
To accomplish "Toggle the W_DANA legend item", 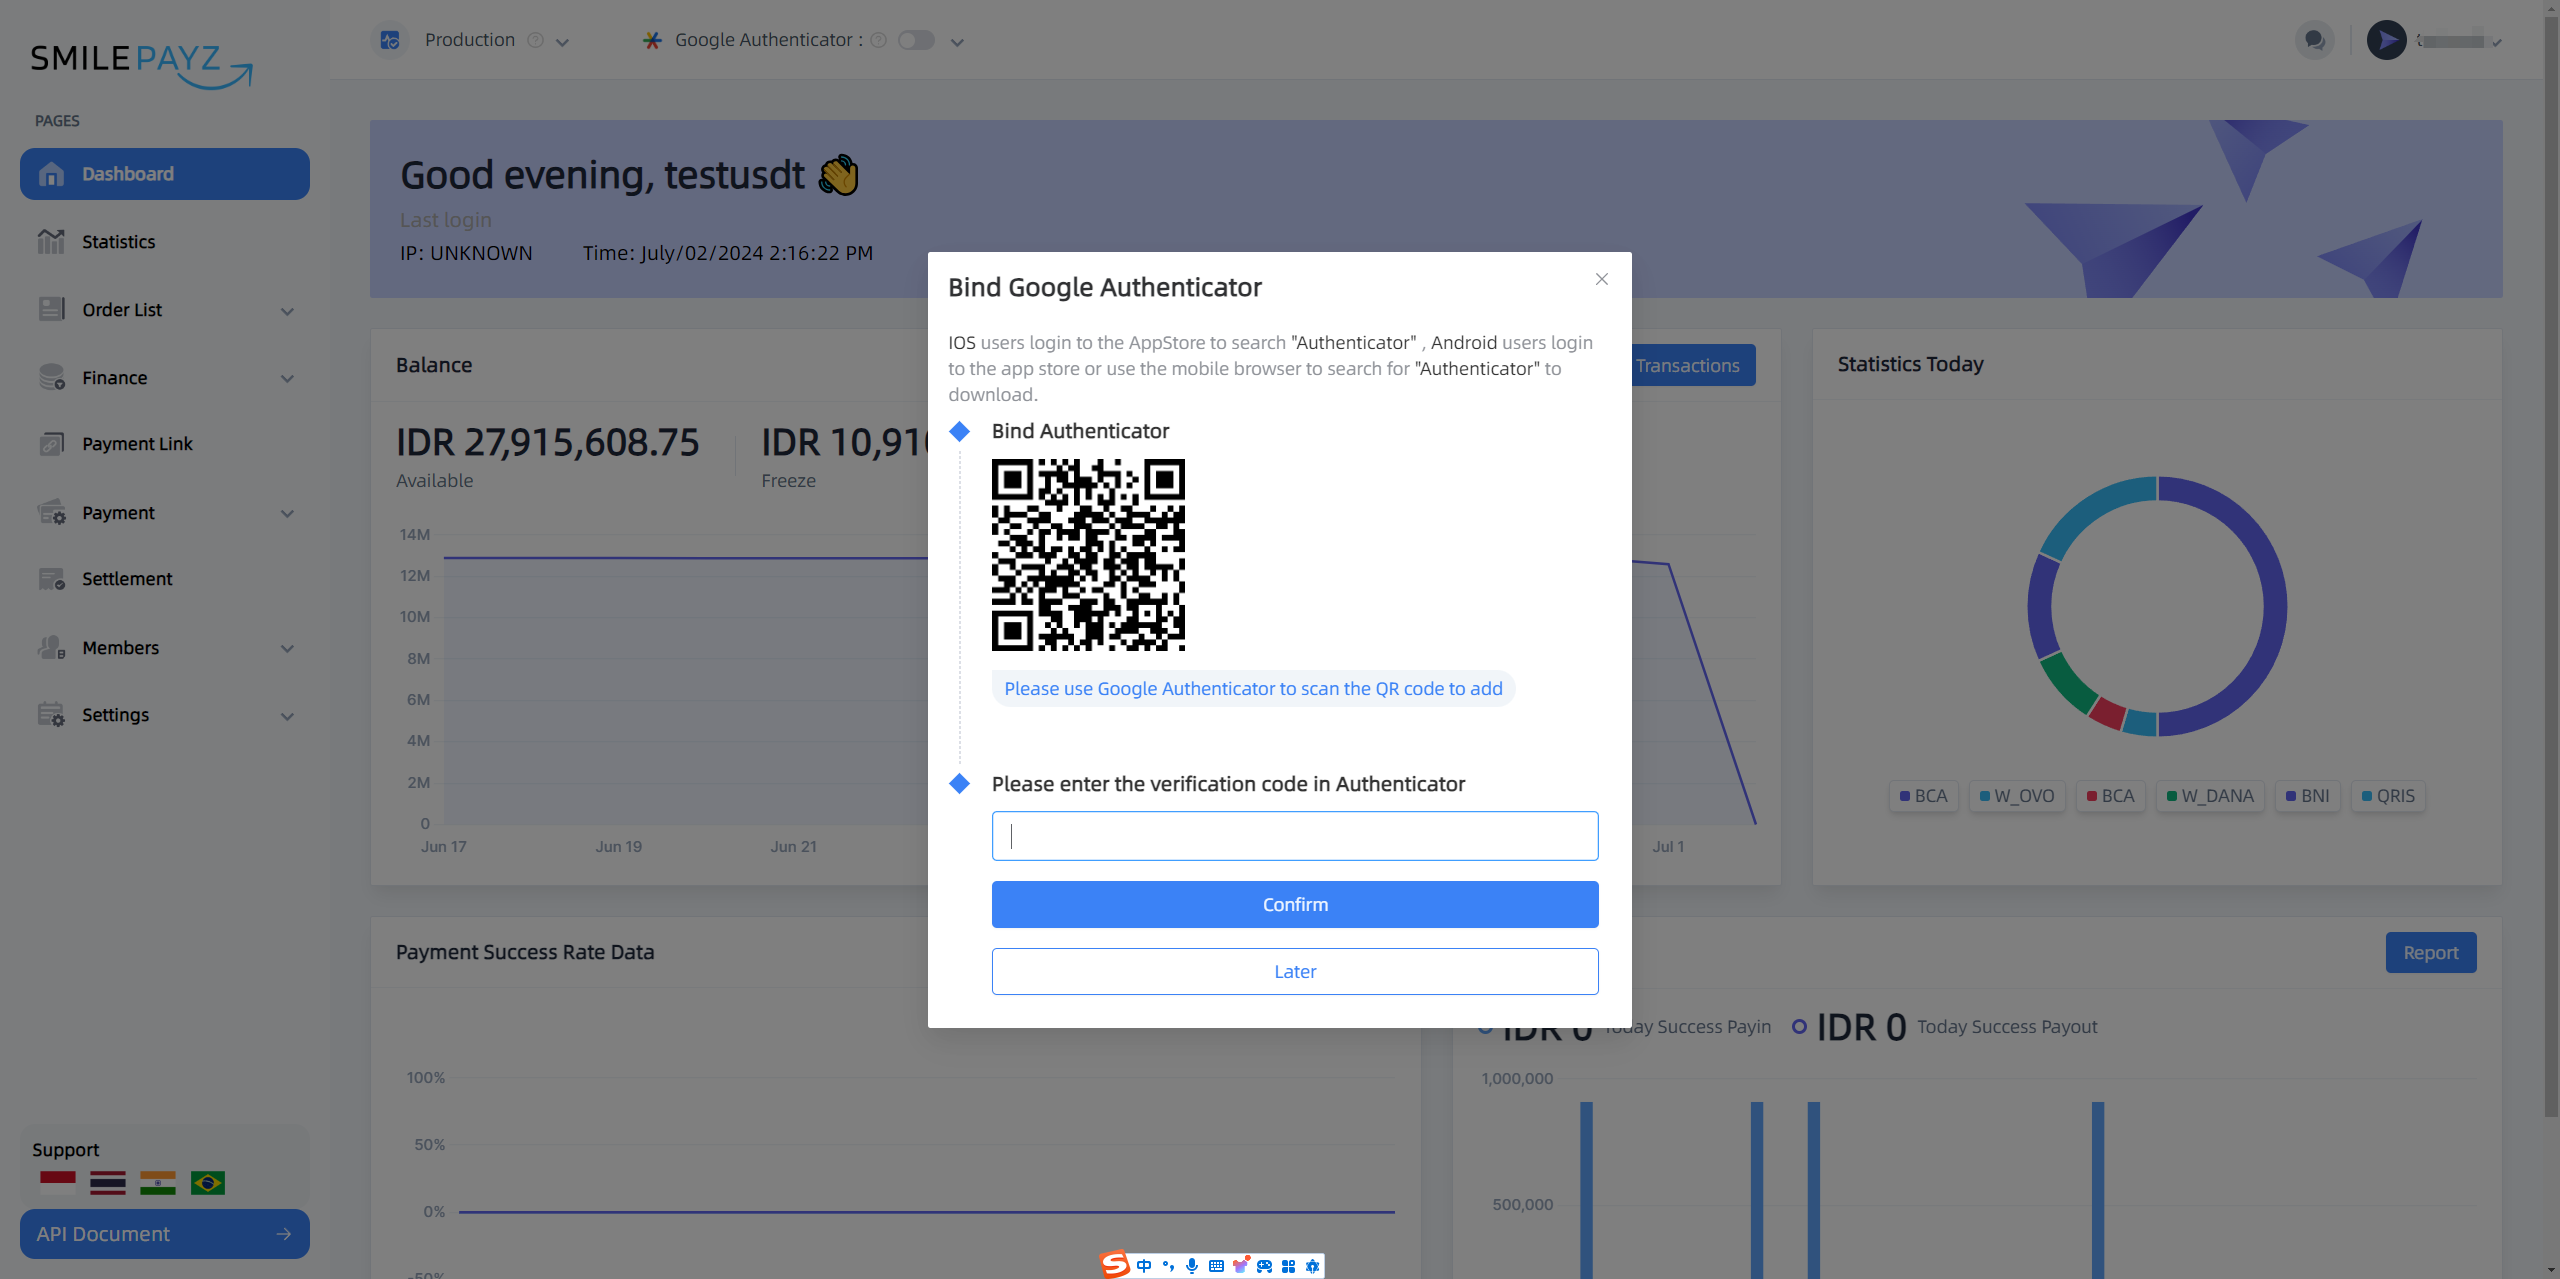I will pyautogui.click(x=2210, y=796).
